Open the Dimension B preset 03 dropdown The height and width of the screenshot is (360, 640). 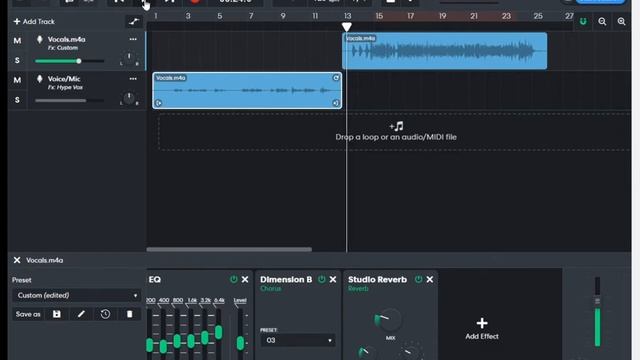click(298, 340)
